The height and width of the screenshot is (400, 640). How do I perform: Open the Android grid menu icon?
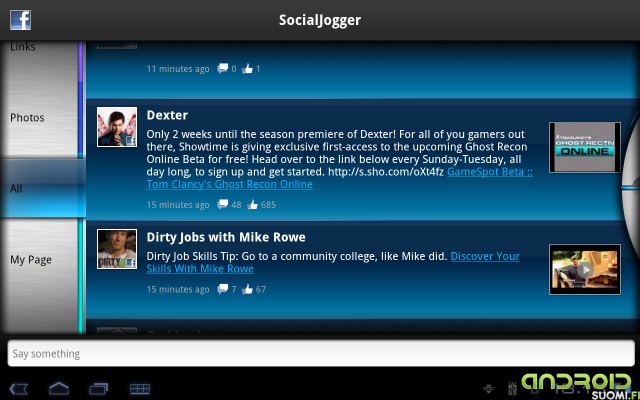pos(140,389)
